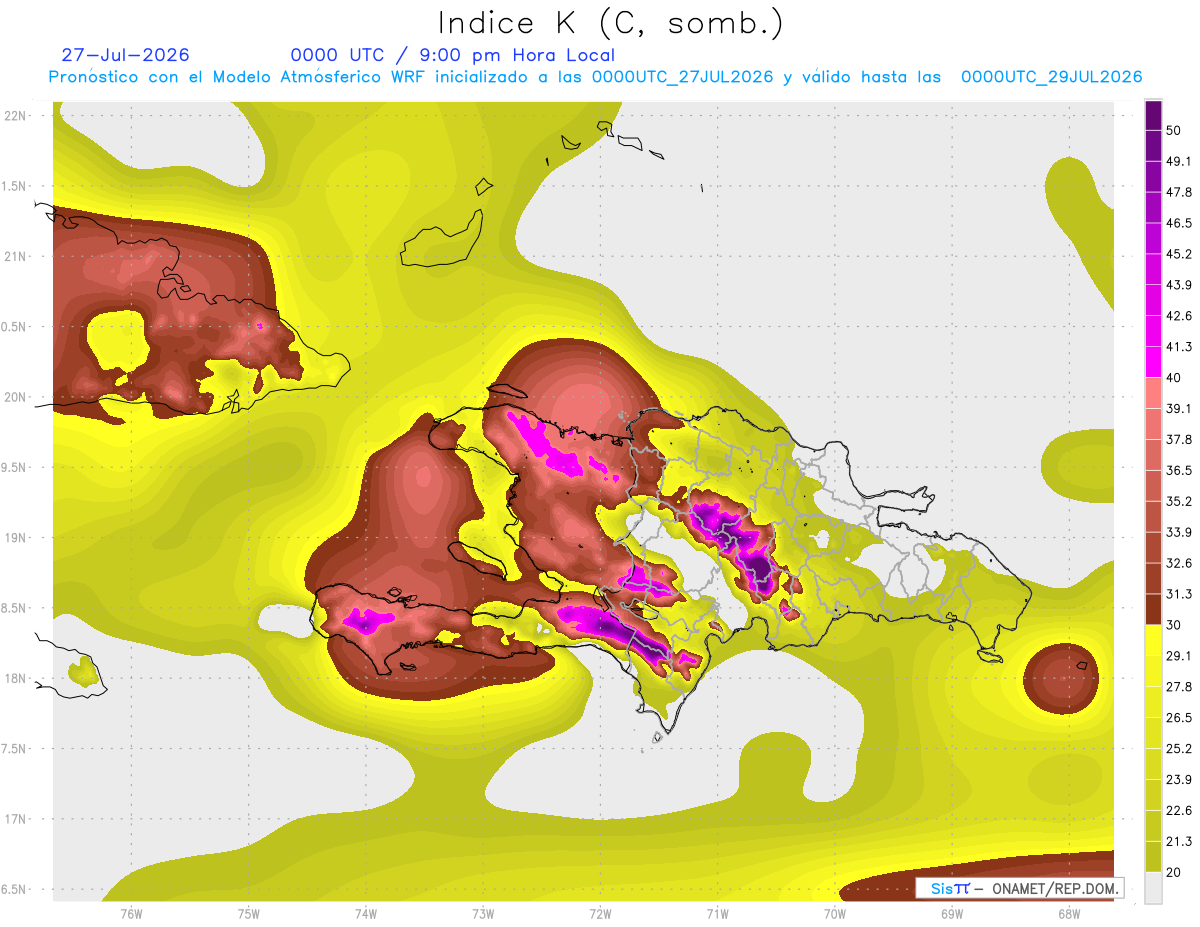This screenshot has height=927, width=1200.
Task: Click the legend value "47.8"
Action: click(x=1178, y=192)
